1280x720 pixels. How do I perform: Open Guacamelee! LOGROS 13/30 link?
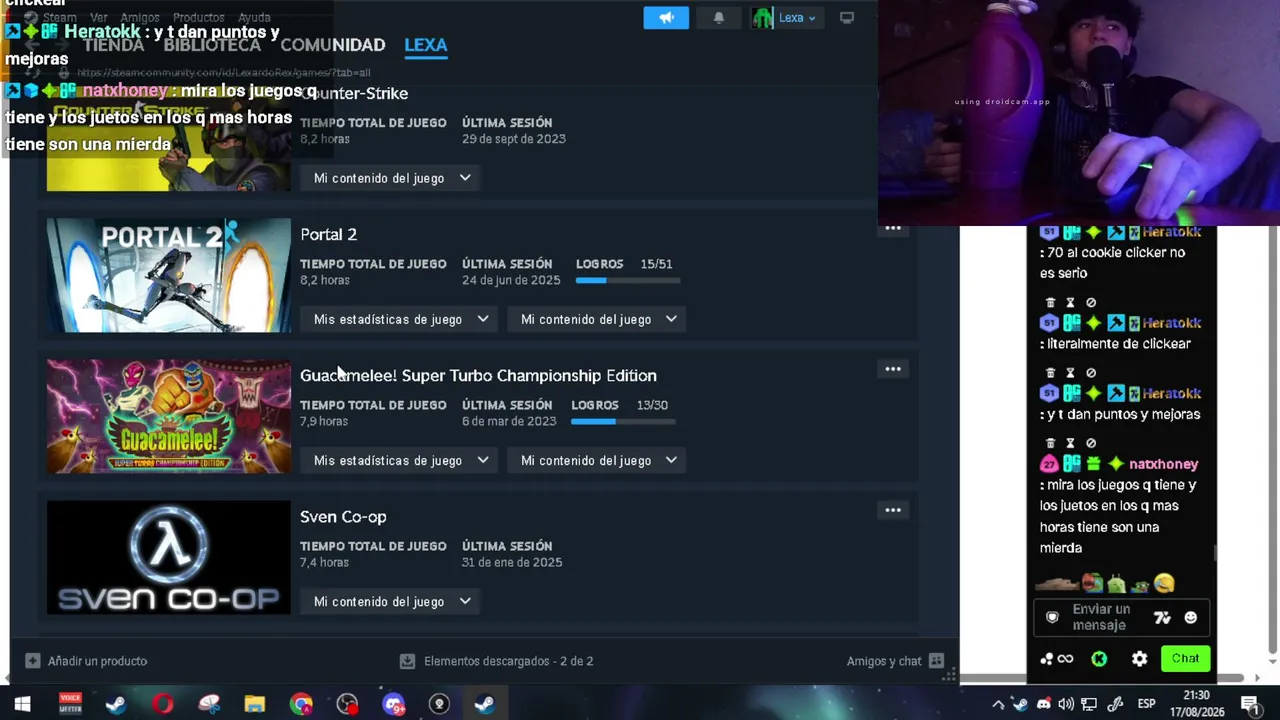[619, 405]
